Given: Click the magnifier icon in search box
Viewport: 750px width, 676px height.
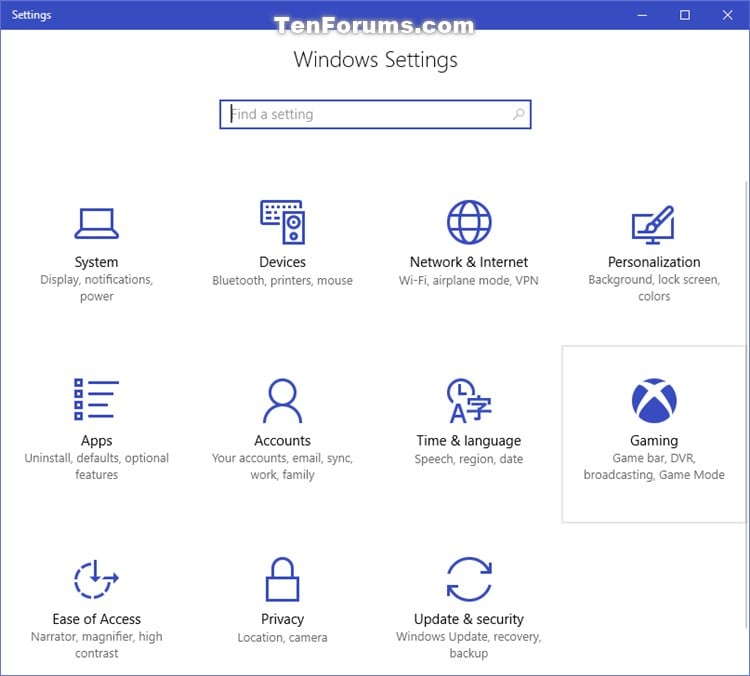Looking at the screenshot, I should coord(518,114).
